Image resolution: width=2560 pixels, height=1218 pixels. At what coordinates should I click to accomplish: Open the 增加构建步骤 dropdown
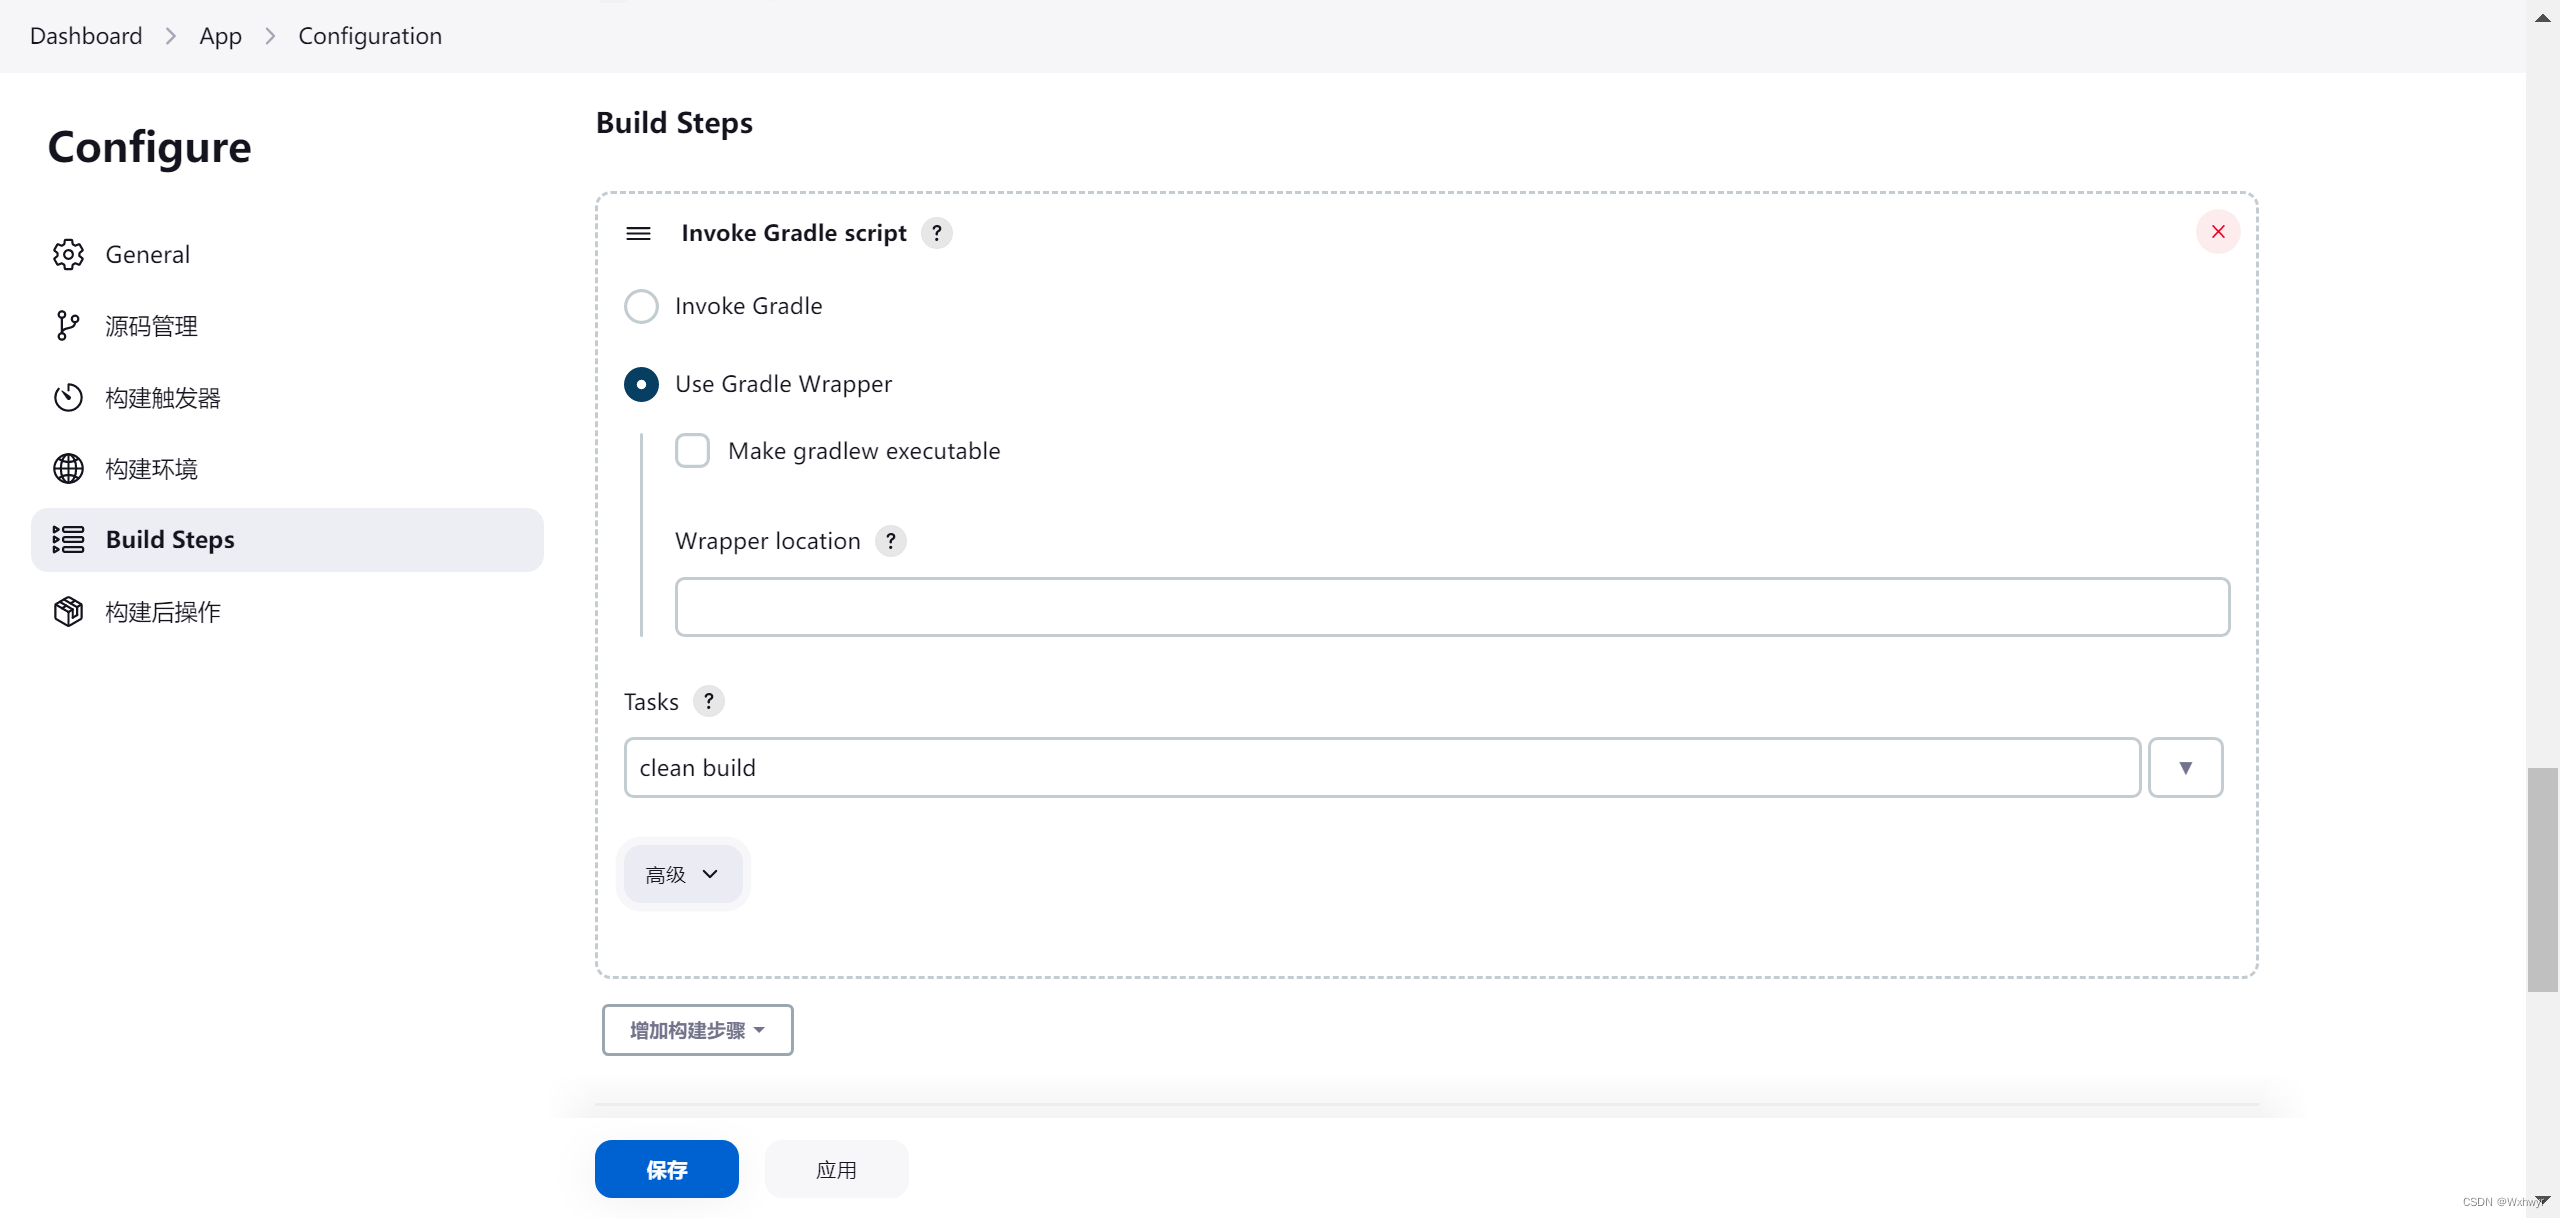(697, 1030)
